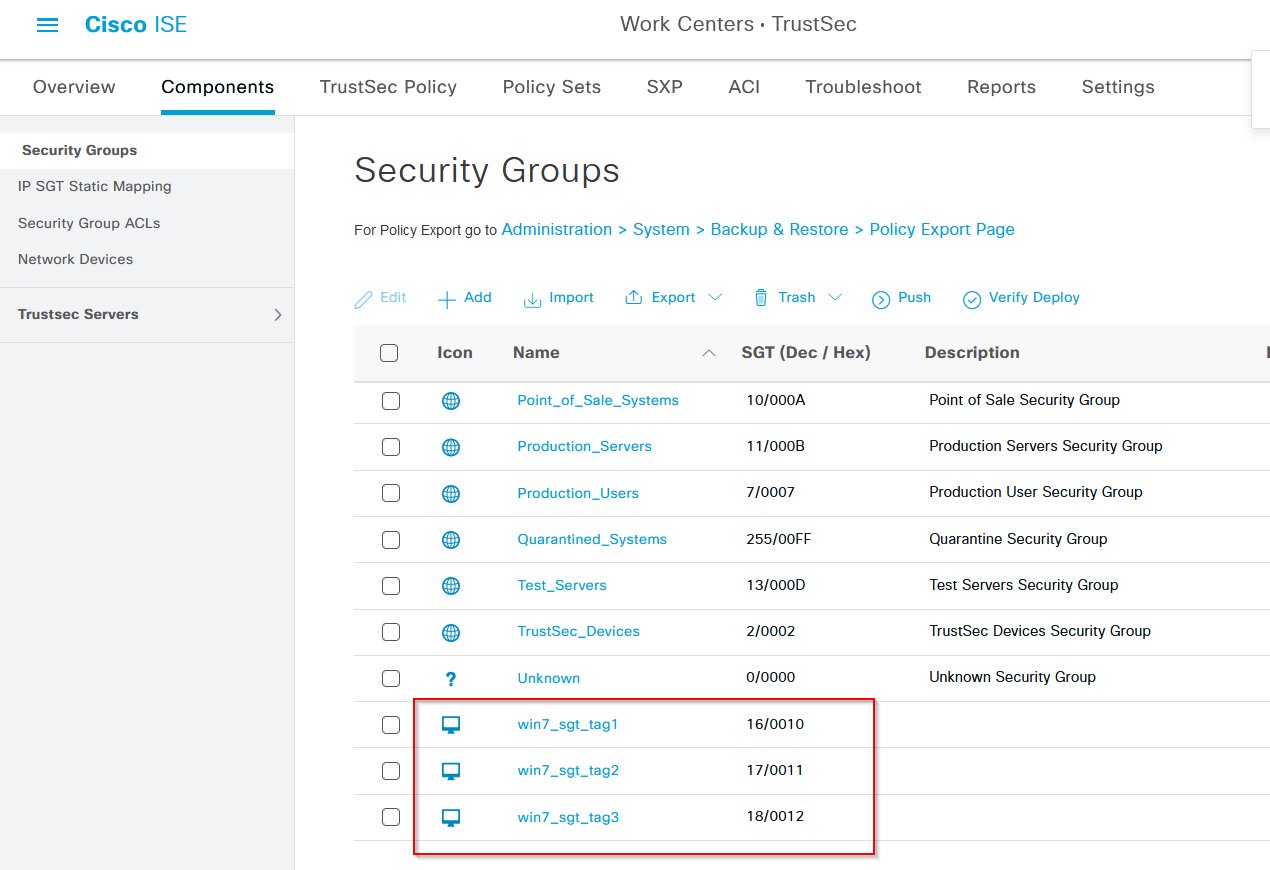Open the win7_sgt_tag1 group link
This screenshot has height=870, width=1270.
point(568,724)
